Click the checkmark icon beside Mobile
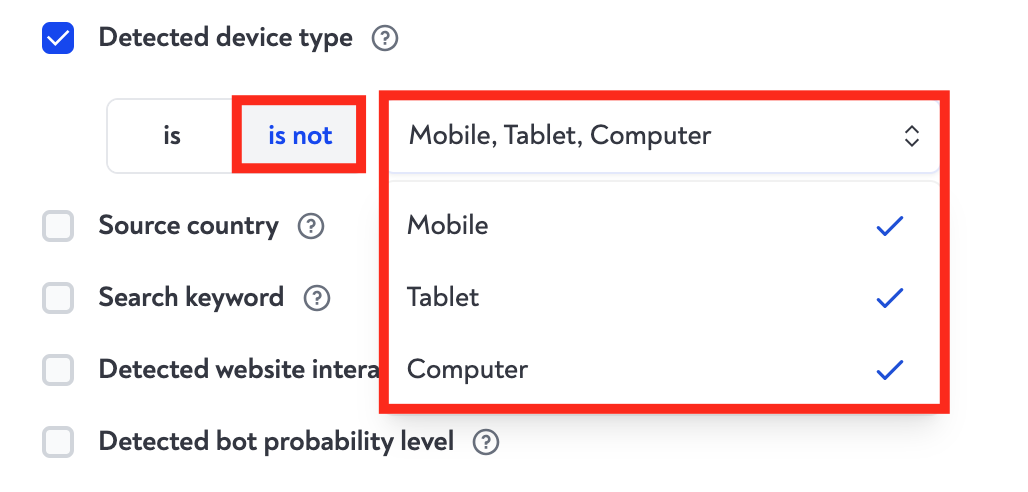This screenshot has width=1028, height=492. coord(889,227)
